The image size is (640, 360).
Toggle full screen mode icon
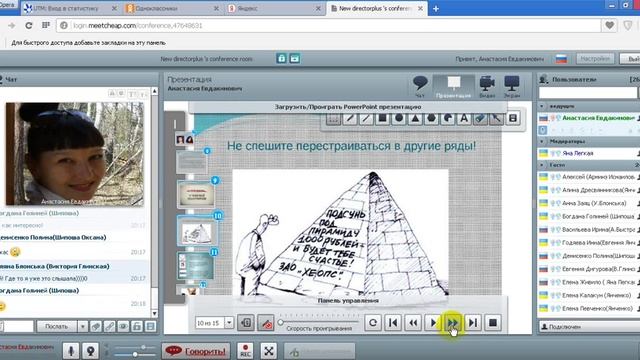pos(269,351)
